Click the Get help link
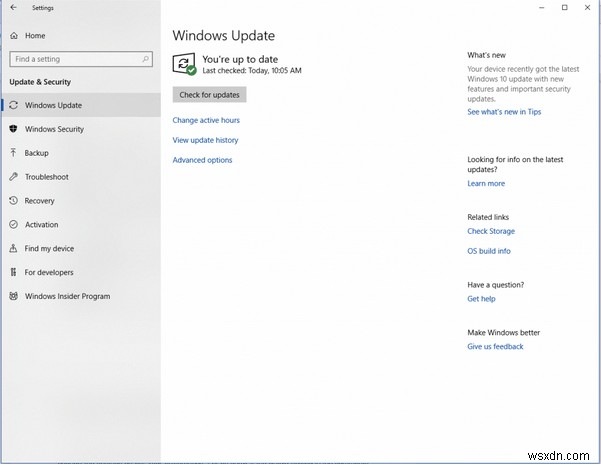601x466 pixels. coord(481,299)
